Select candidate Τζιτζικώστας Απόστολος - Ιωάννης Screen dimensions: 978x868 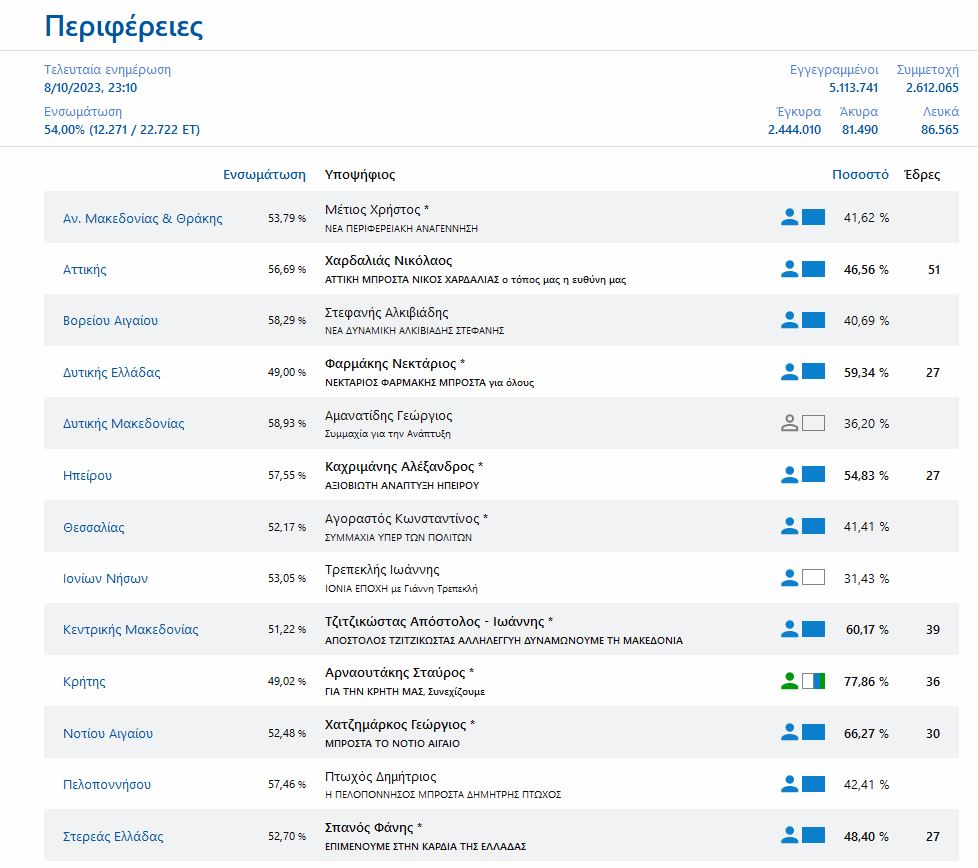pyautogui.click(x=439, y=621)
